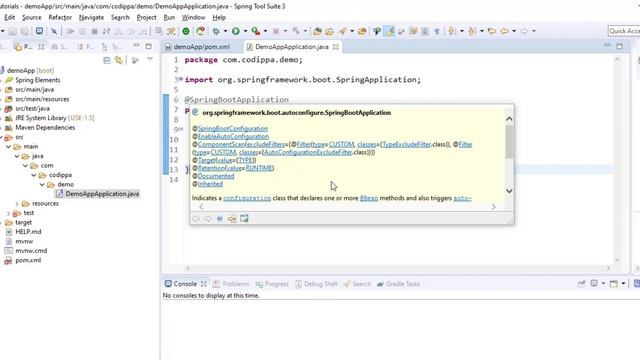Click Link with Editor icon in Package Explorer
This screenshot has width=640, height=360.
[x=119, y=60]
